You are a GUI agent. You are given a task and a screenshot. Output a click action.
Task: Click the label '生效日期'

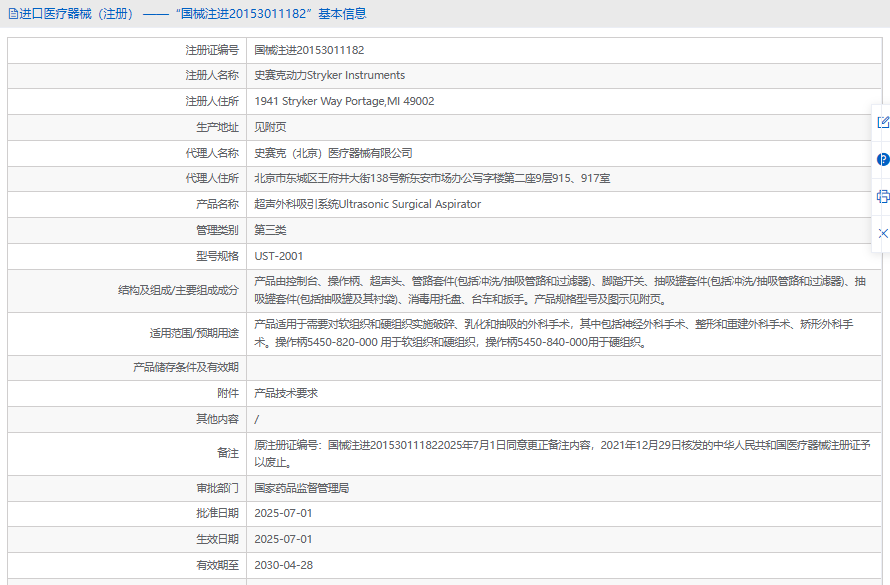217,539
